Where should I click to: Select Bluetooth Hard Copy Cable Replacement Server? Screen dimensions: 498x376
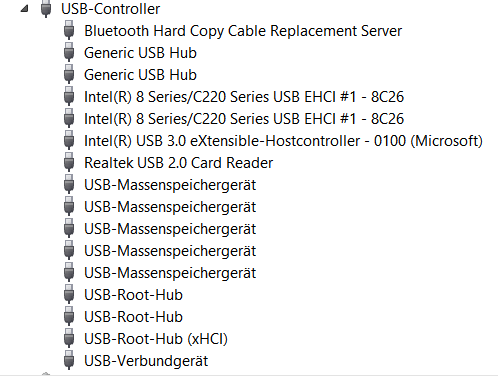(243, 31)
